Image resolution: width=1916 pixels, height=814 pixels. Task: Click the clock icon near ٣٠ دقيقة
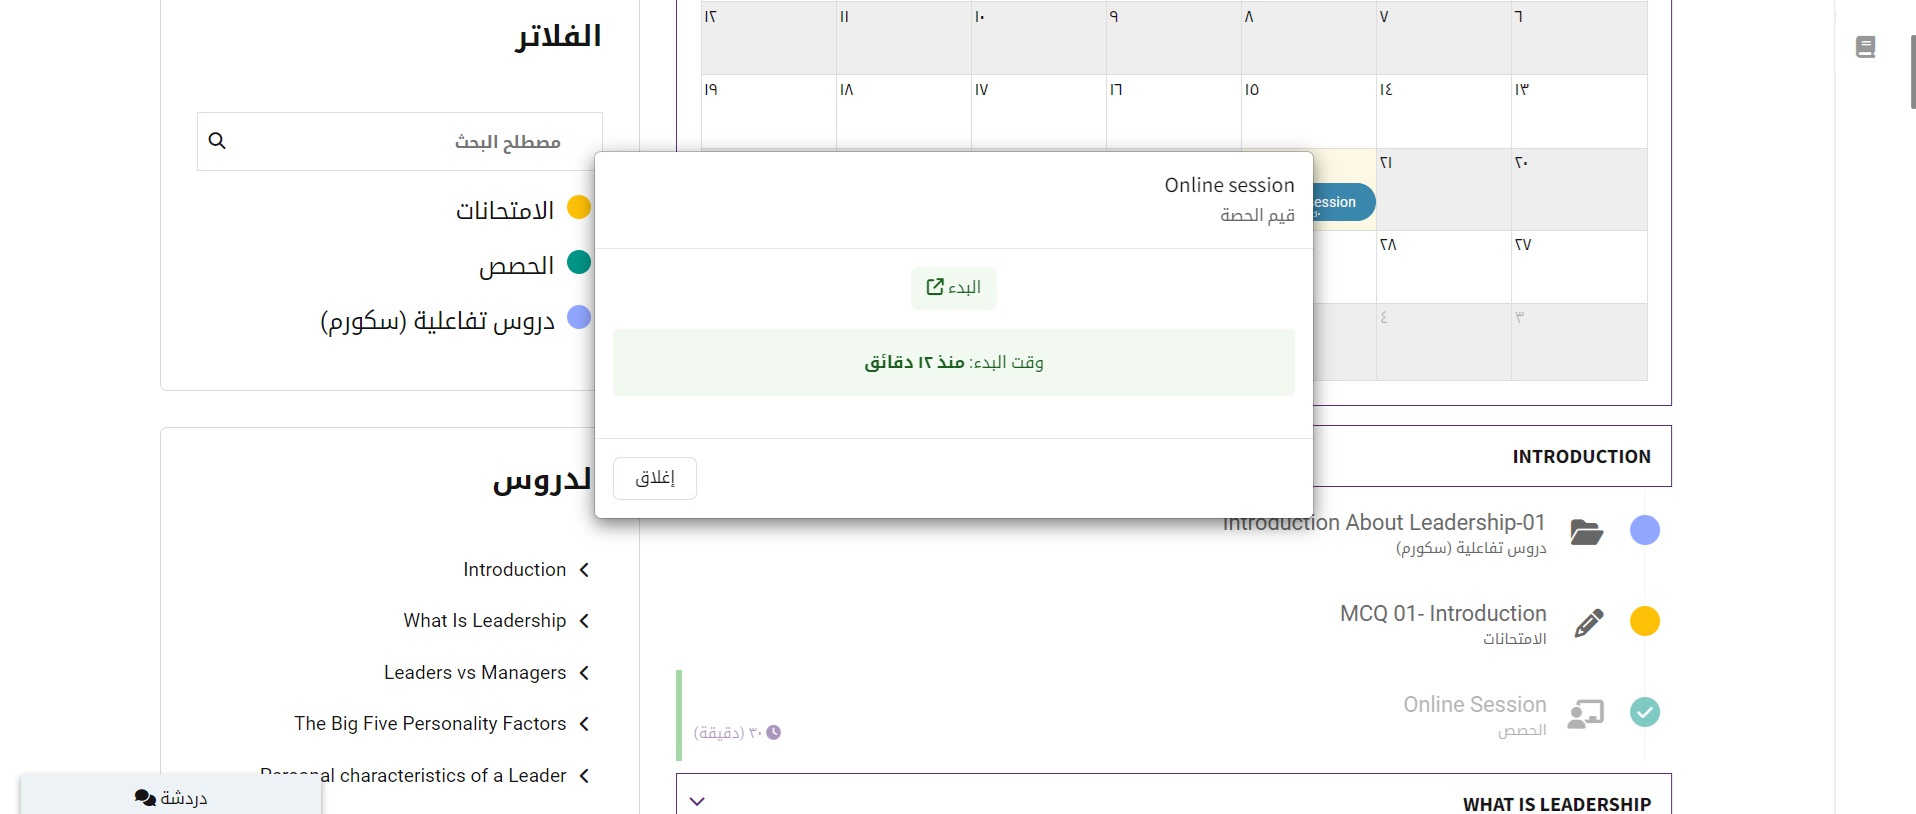(x=773, y=733)
